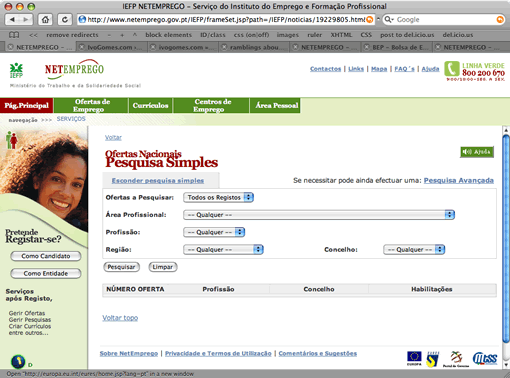Viewport: 510px width, 378px height.
Task: Click the Como Candidato button
Action: 46,256
